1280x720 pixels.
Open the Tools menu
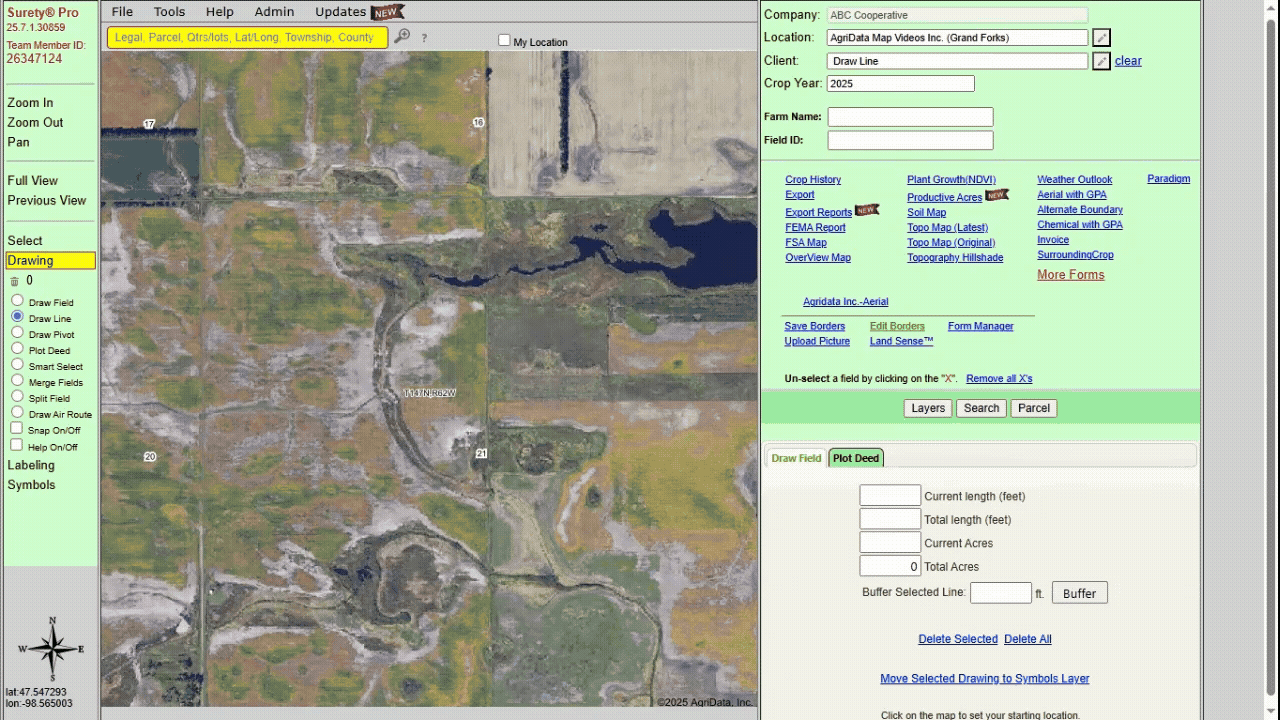click(x=169, y=12)
